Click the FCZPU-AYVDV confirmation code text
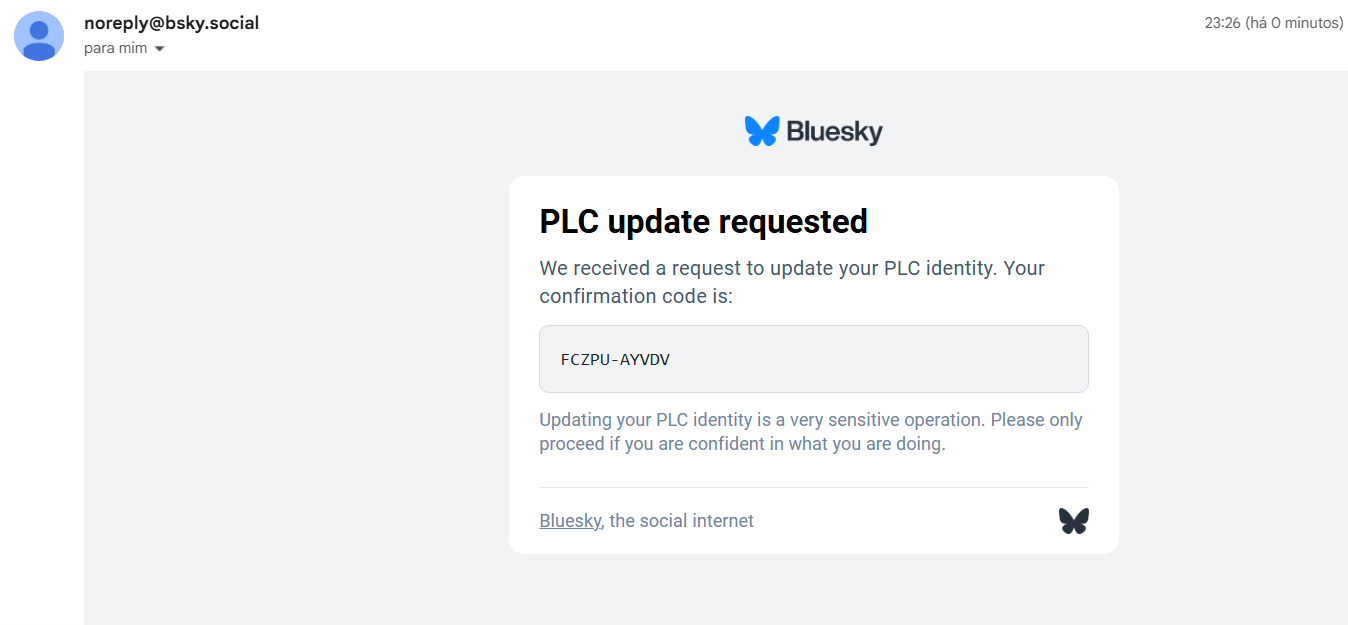The image size is (1348, 625). coord(615,359)
